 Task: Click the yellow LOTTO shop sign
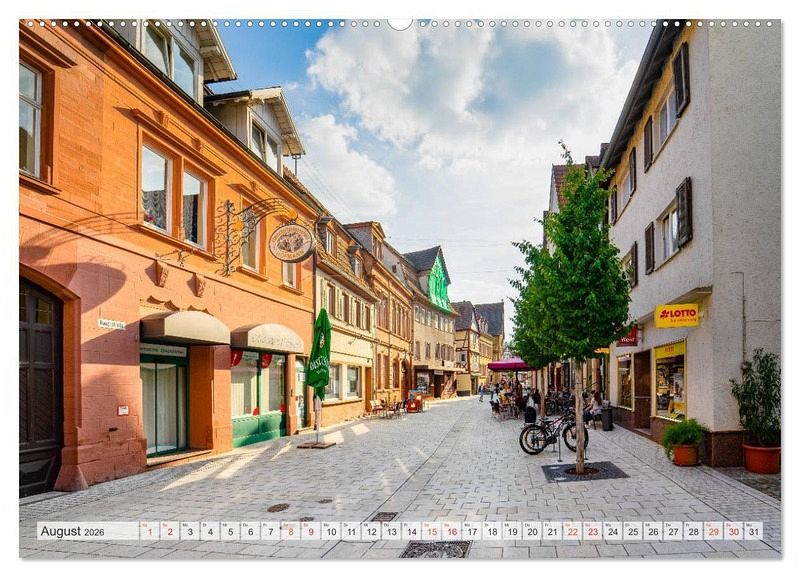pyautogui.click(x=677, y=315)
